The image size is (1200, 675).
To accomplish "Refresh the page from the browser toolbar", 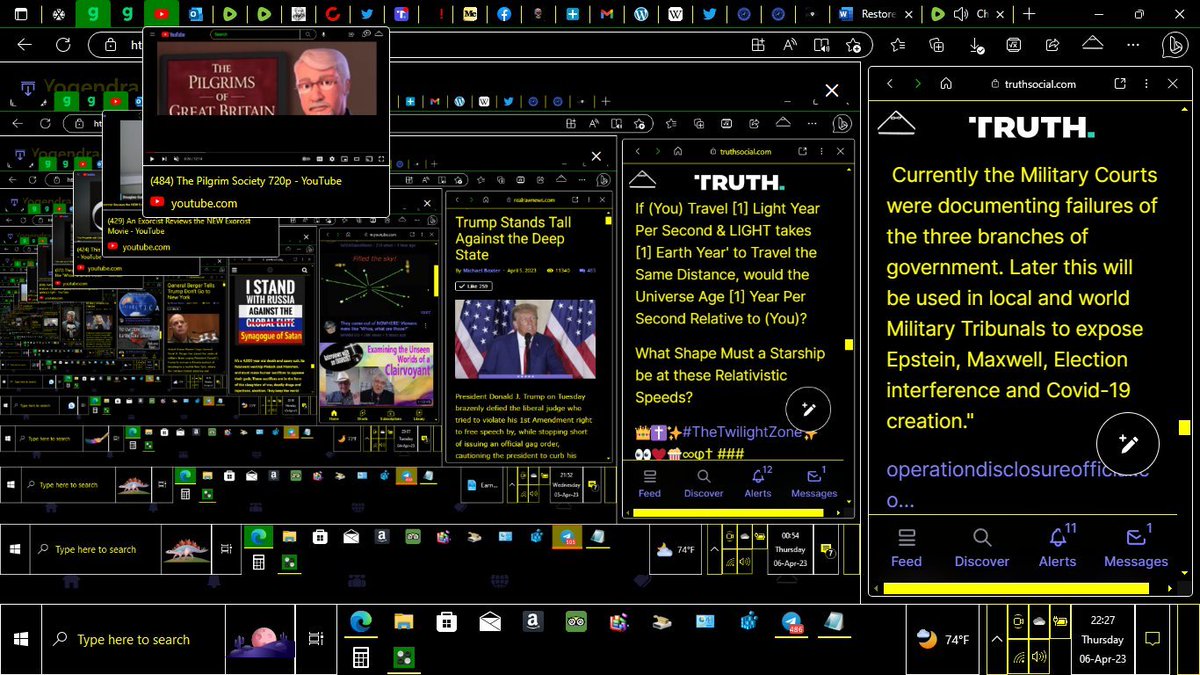I will point(63,45).
